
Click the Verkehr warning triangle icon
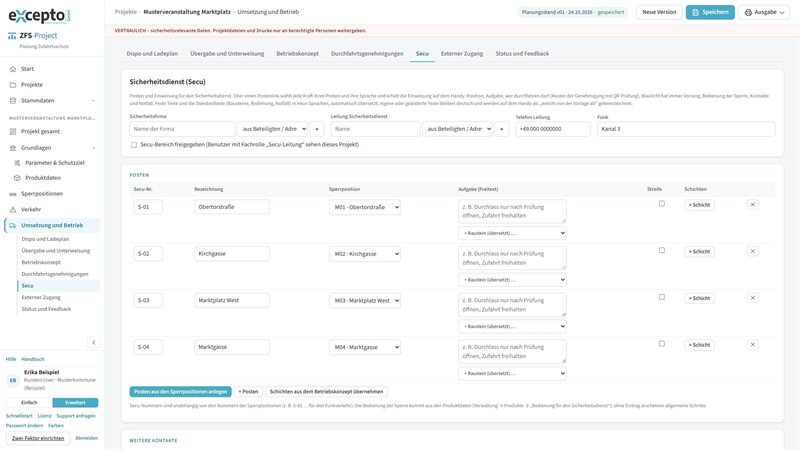[13, 210]
